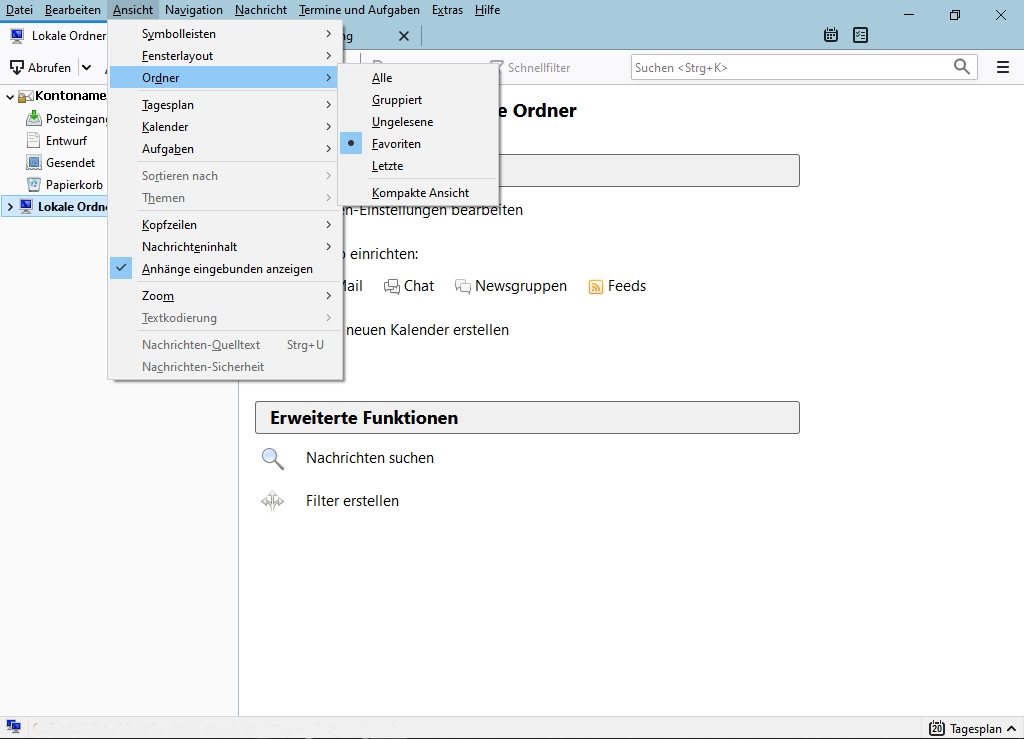Click into the Suchen search field

pyautogui.click(x=790, y=67)
